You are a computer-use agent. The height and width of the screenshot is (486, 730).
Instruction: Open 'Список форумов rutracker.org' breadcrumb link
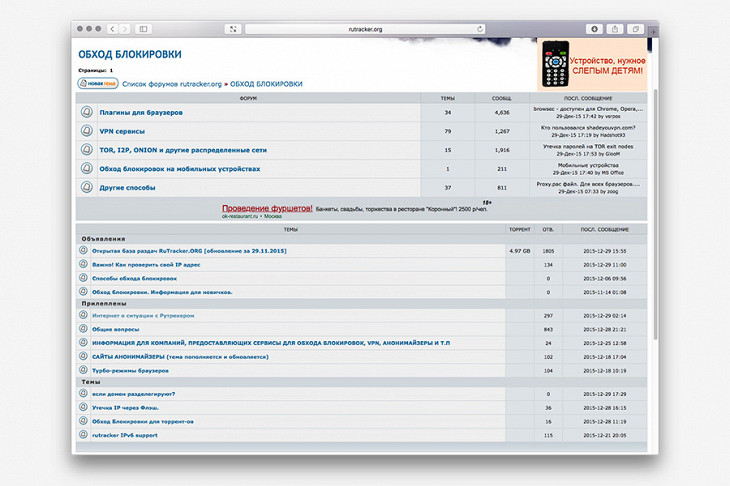click(173, 84)
